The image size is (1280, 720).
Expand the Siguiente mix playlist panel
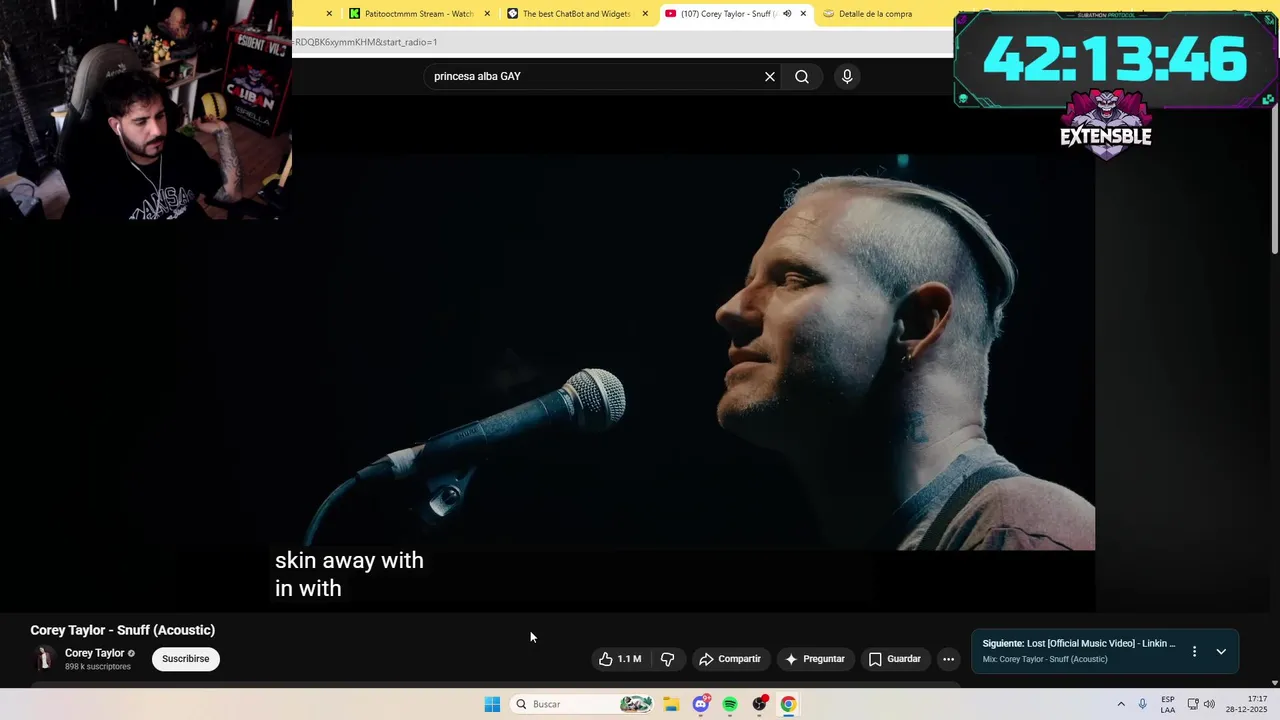1221,651
